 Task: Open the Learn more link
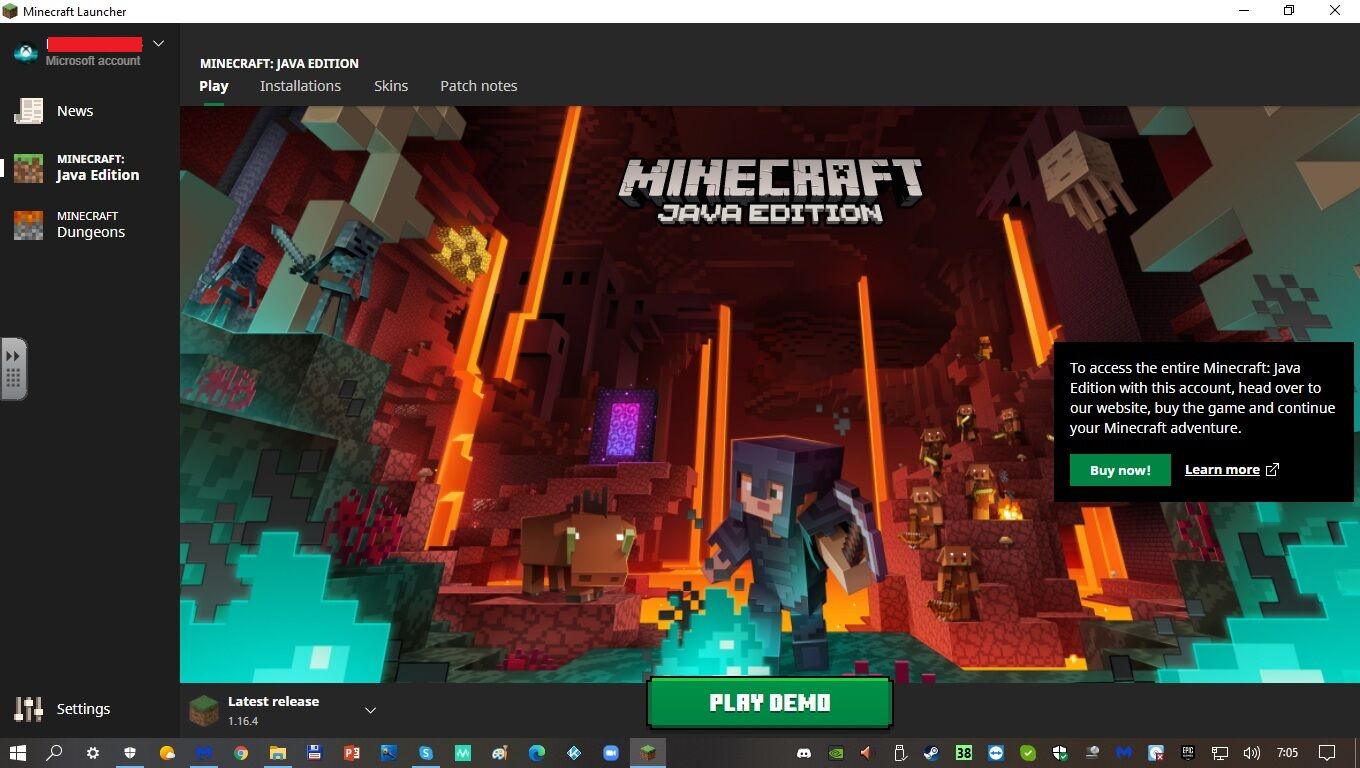(1222, 470)
